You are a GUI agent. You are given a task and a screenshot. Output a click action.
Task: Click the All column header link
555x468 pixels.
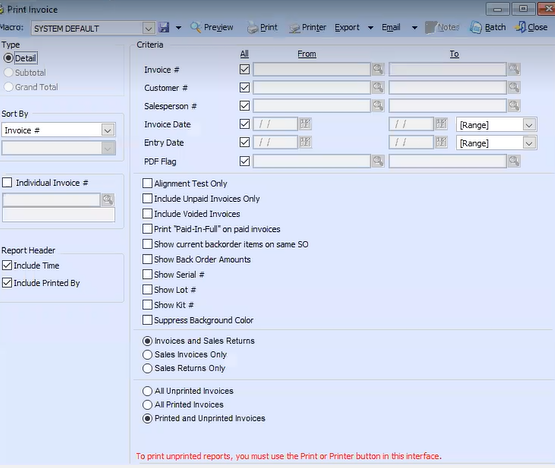coord(244,54)
